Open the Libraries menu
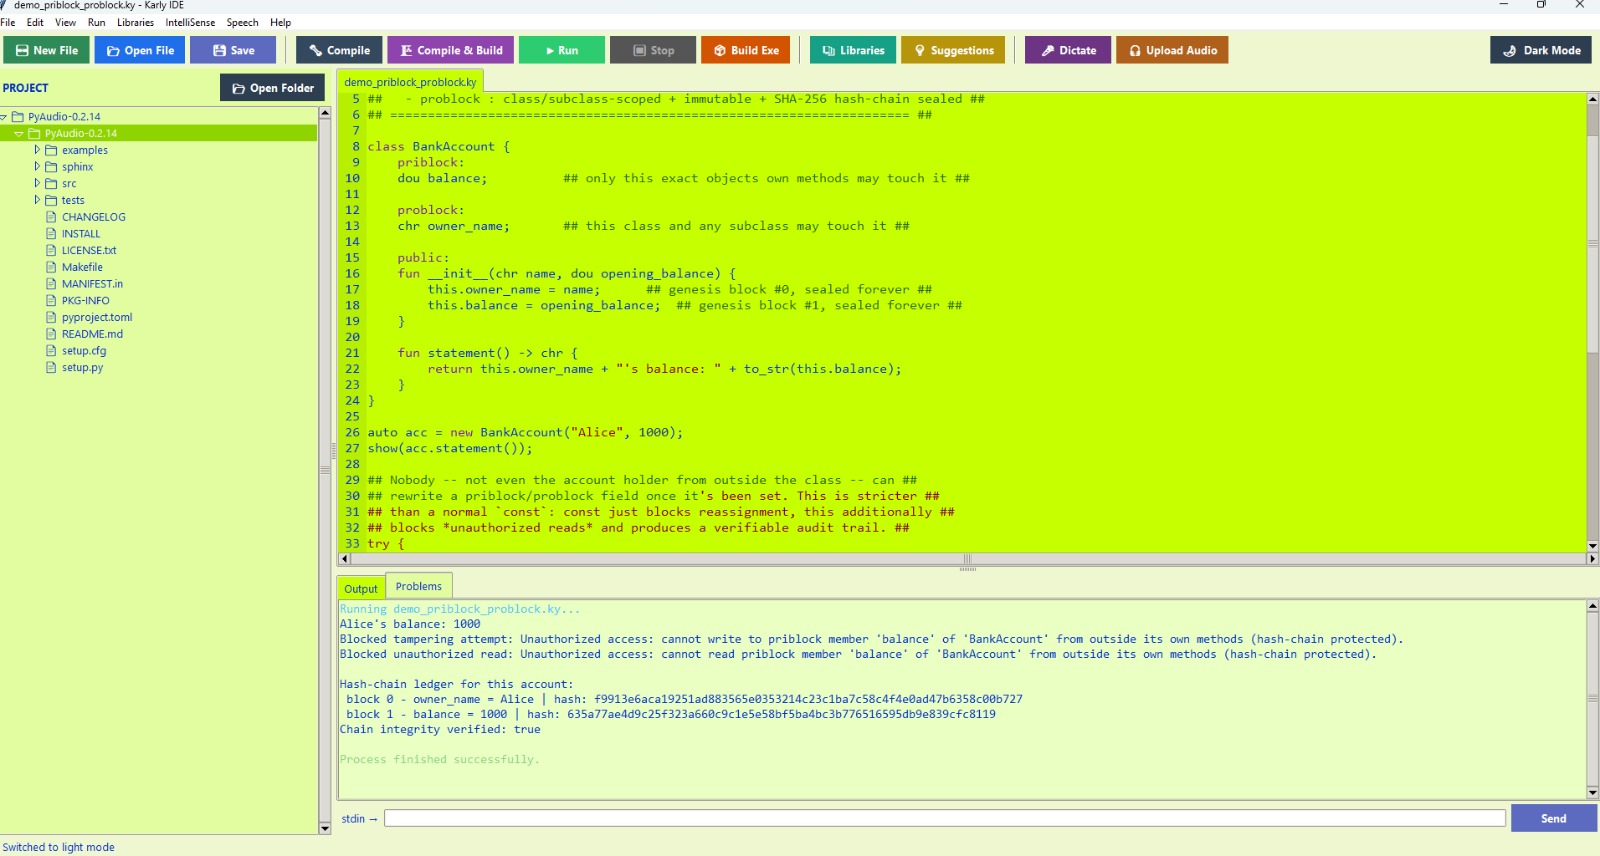 click(135, 22)
